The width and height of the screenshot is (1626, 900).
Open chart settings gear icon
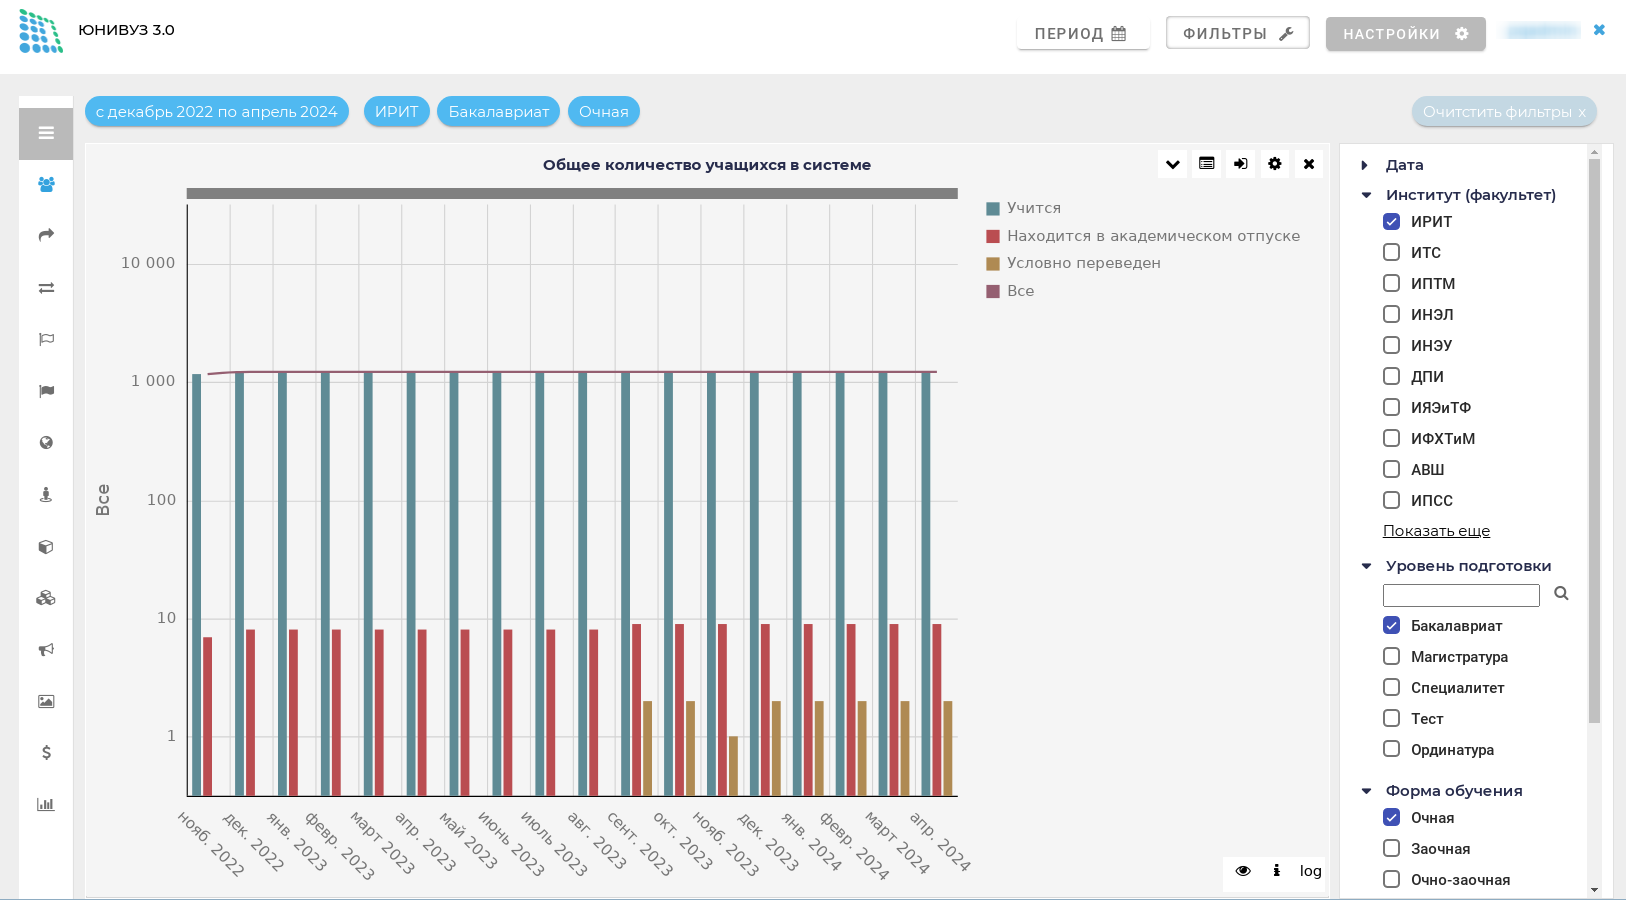(x=1275, y=164)
